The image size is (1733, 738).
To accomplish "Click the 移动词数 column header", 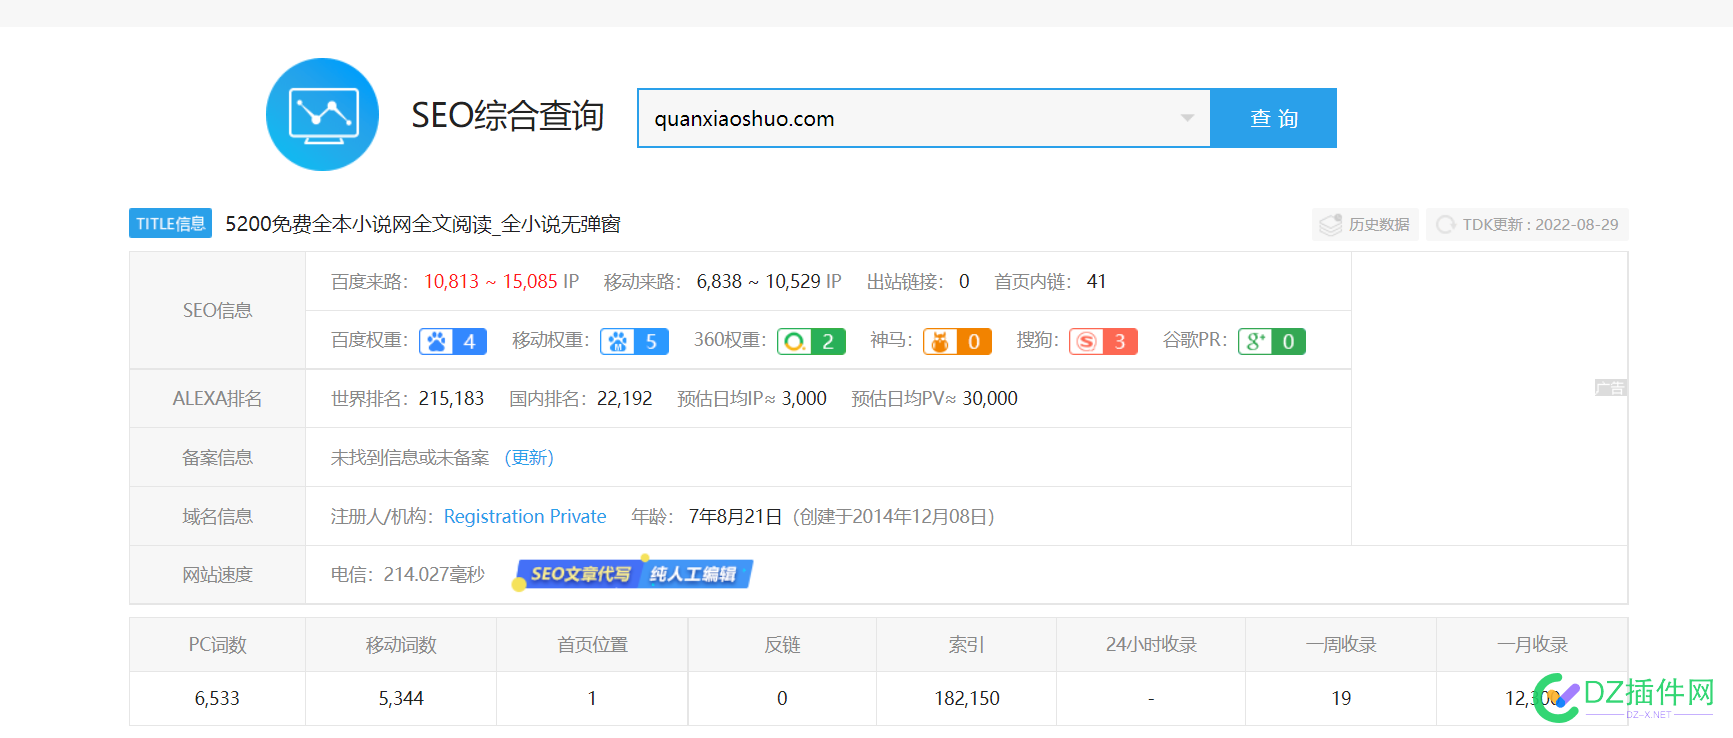I will [x=401, y=645].
